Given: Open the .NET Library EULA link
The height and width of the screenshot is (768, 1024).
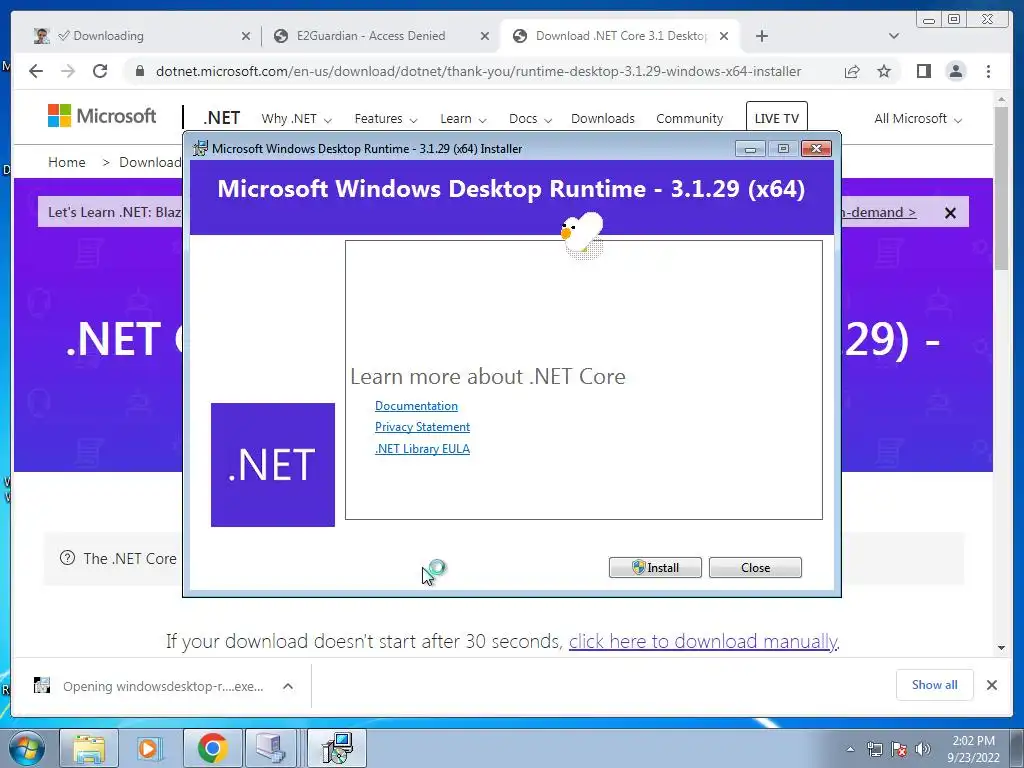Looking at the screenshot, I should click(x=422, y=449).
